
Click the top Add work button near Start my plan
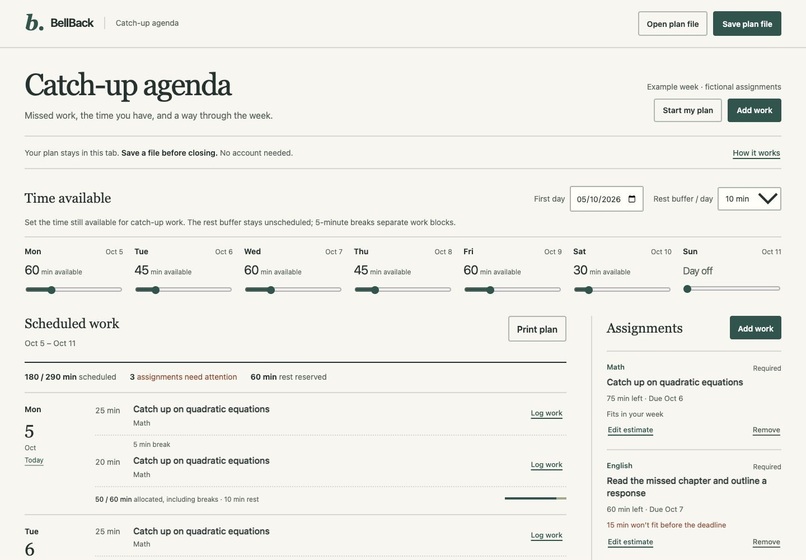point(754,110)
